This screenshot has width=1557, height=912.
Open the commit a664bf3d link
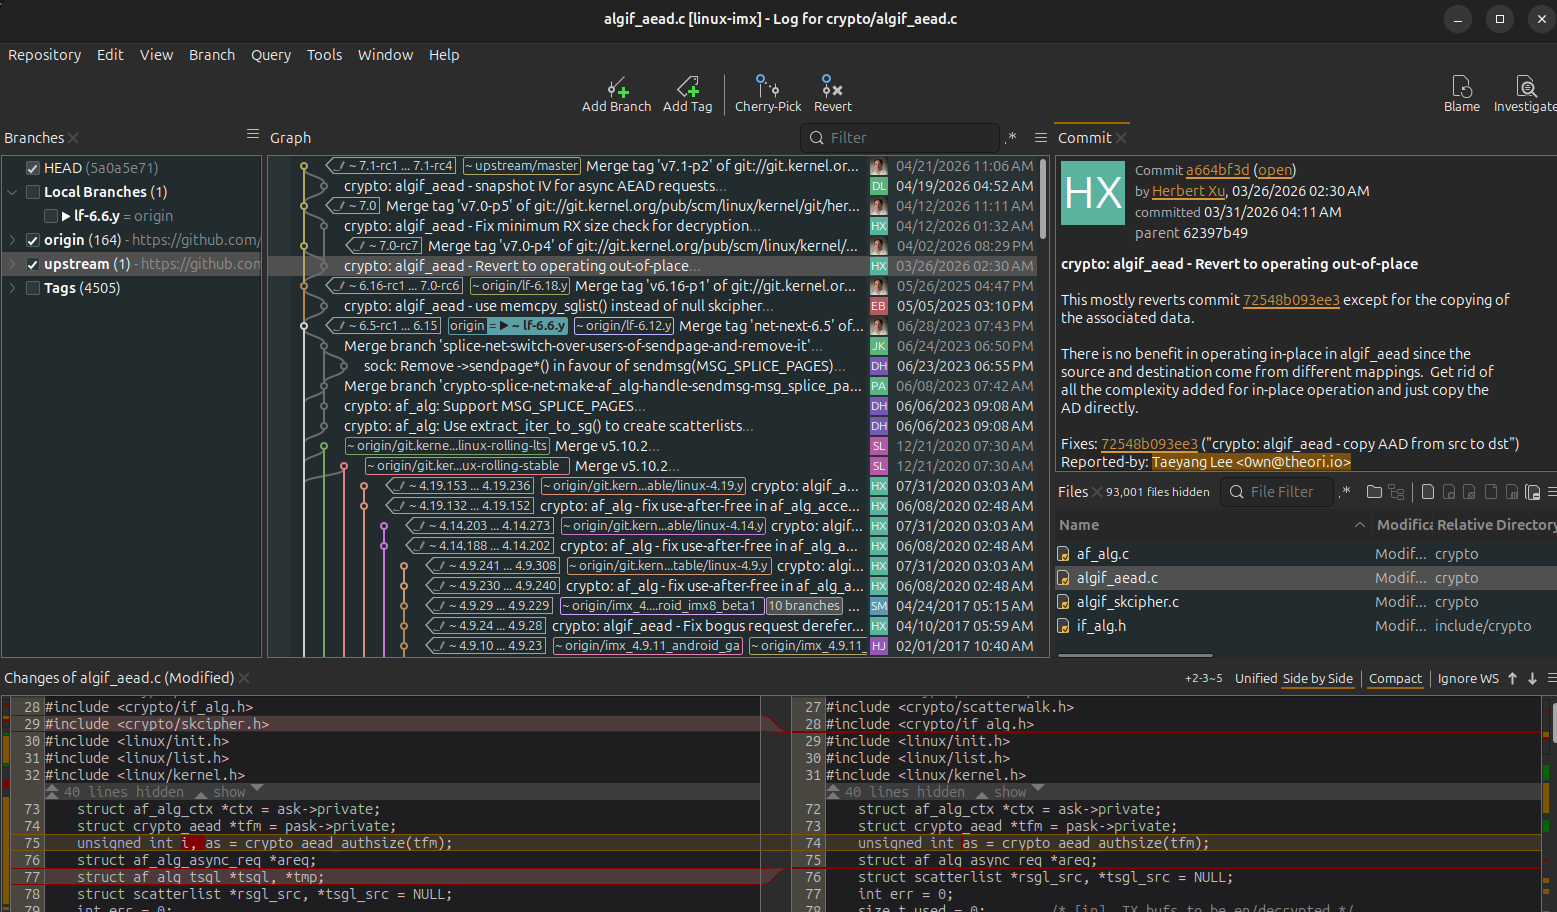tap(1217, 170)
